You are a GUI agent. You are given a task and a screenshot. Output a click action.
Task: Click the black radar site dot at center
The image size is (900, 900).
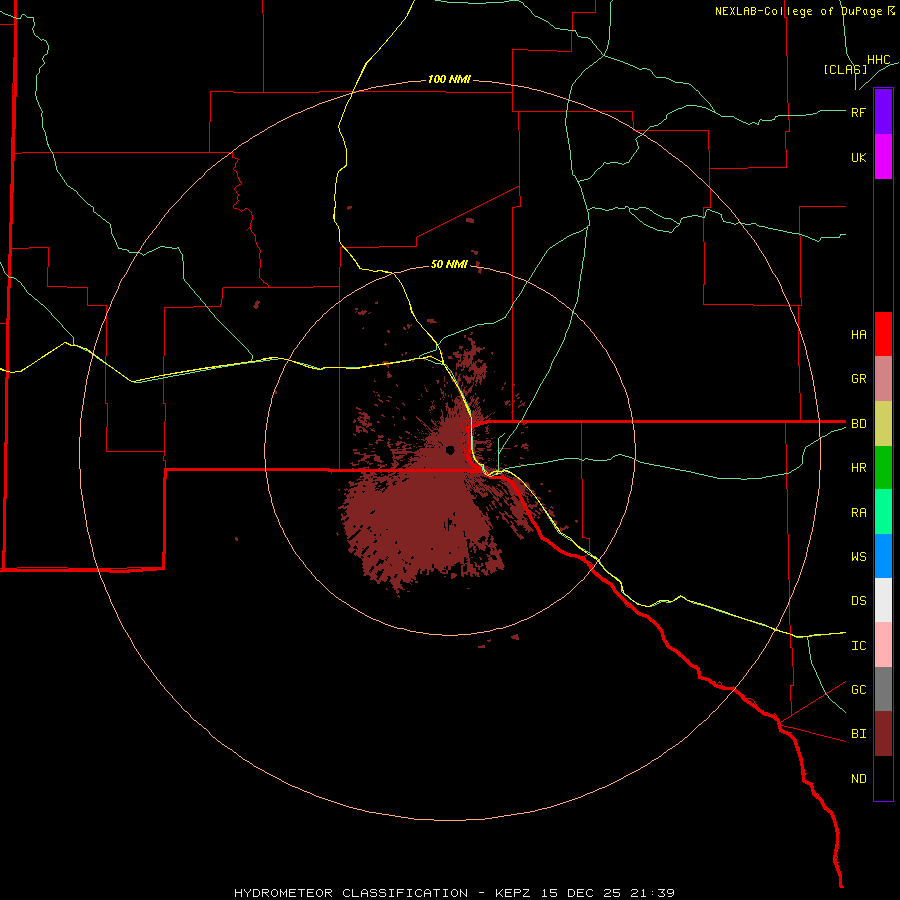(x=450, y=450)
